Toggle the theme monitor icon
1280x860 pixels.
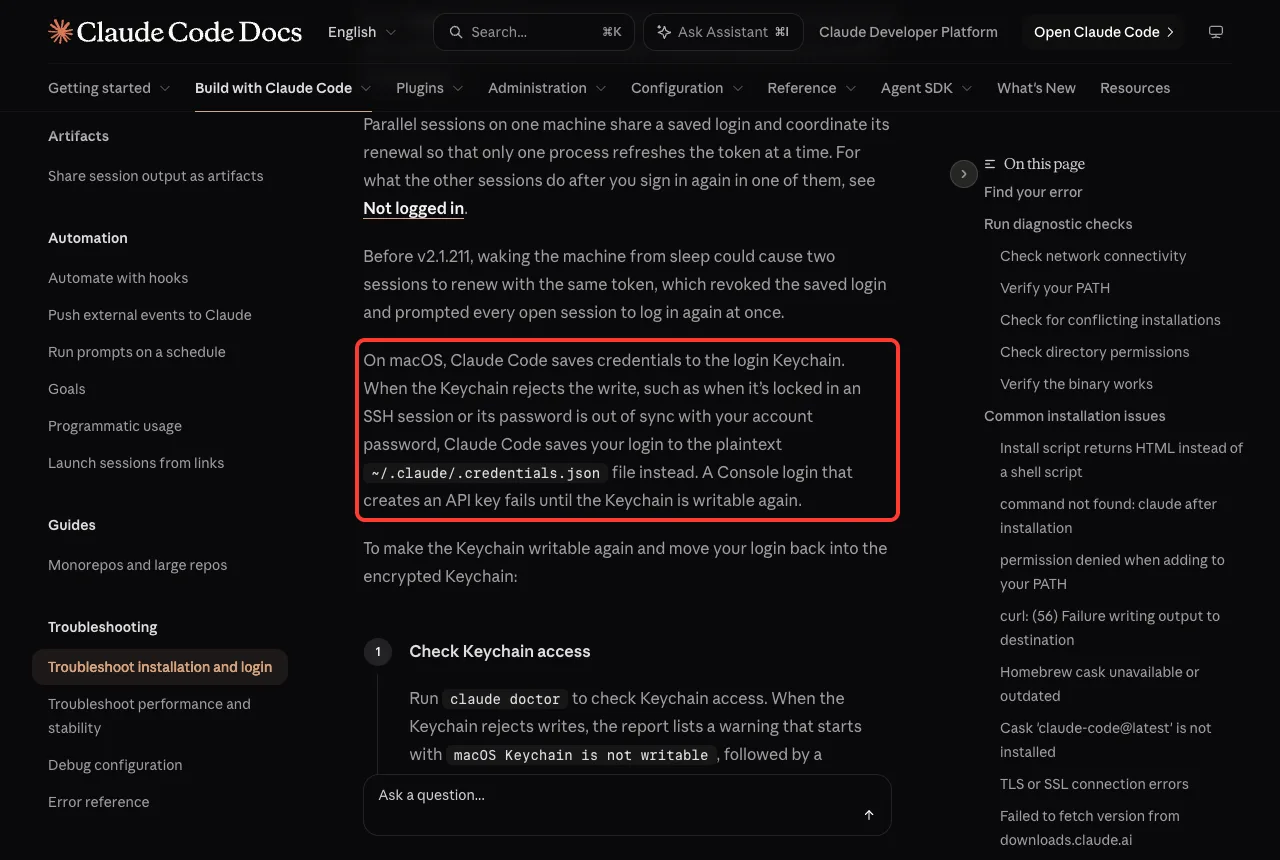coord(1216,32)
